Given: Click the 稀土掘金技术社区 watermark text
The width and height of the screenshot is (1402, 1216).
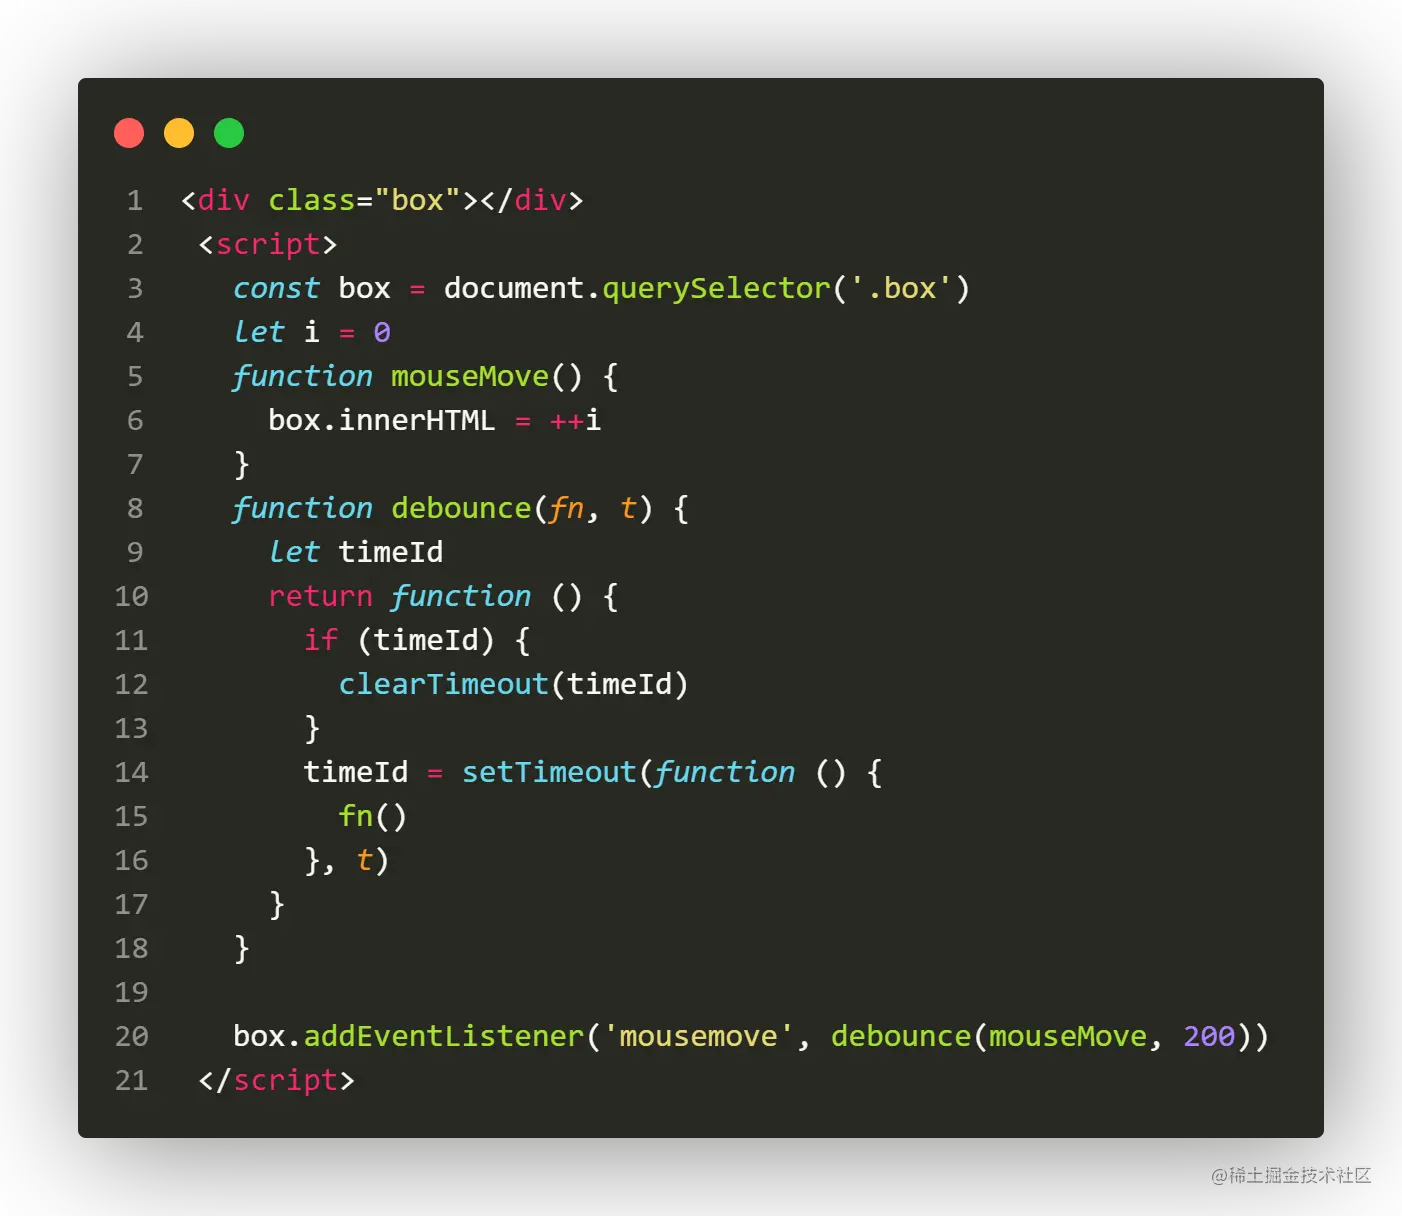Looking at the screenshot, I should (x=1290, y=1174).
